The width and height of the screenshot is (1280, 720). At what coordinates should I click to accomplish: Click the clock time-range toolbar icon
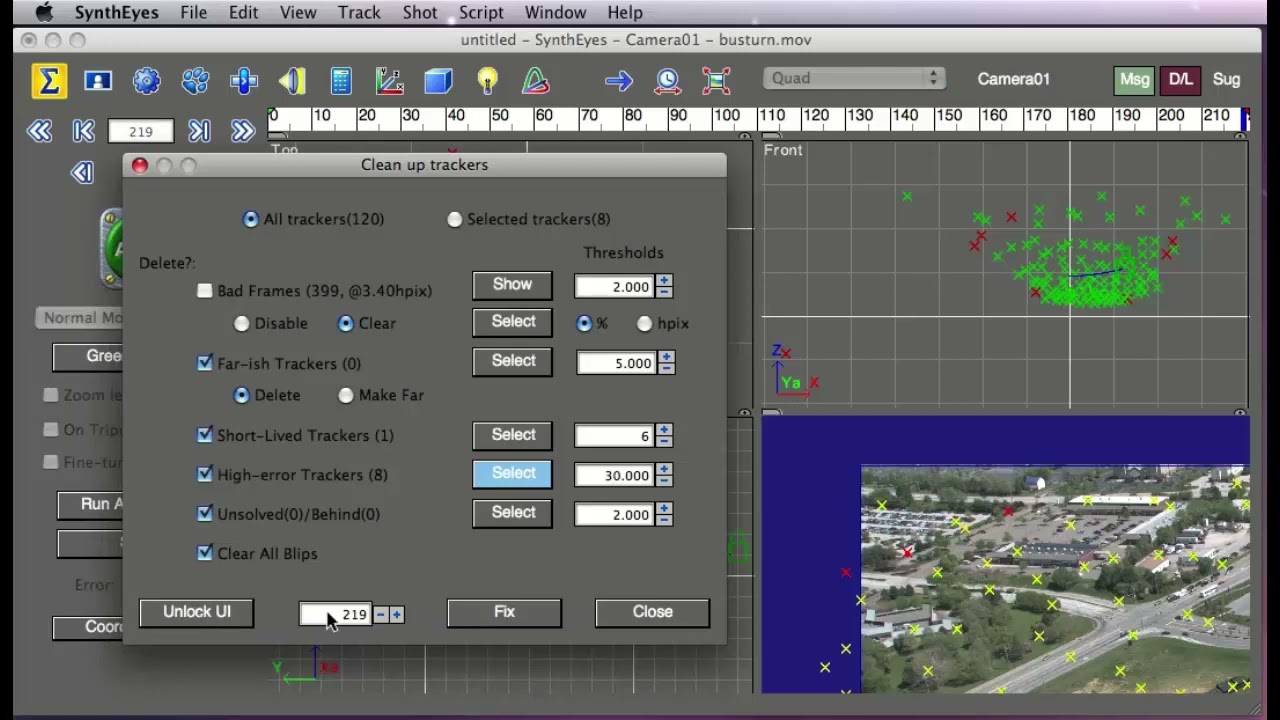668,81
